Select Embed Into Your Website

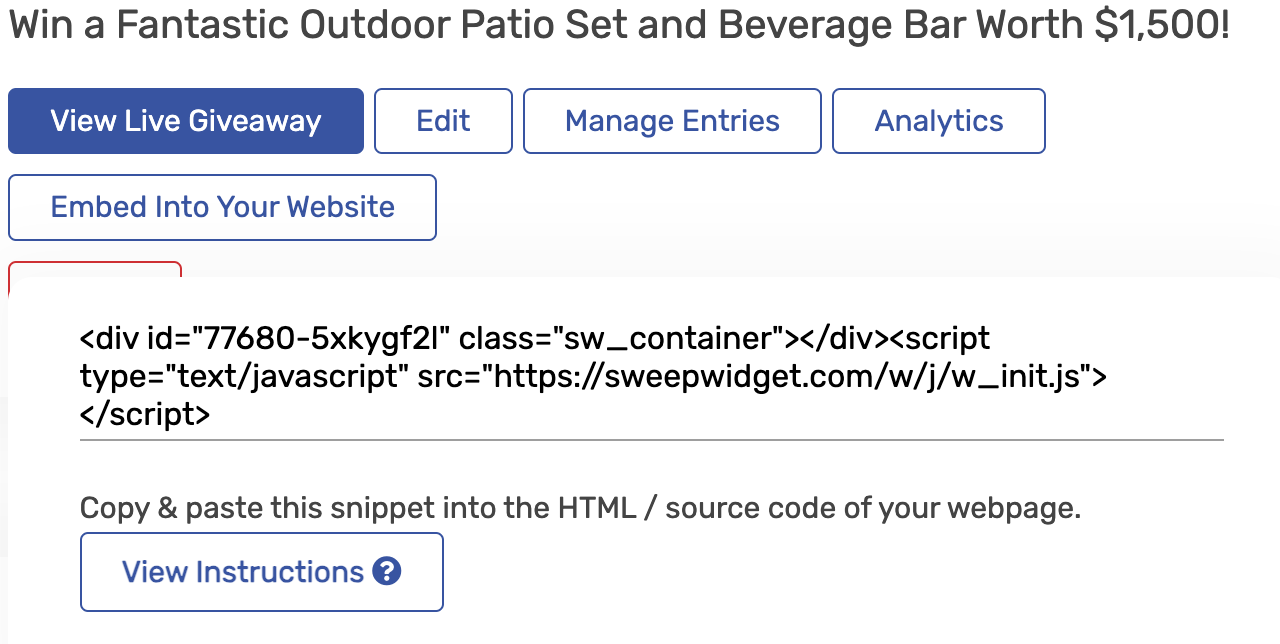click(x=222, y=207)
